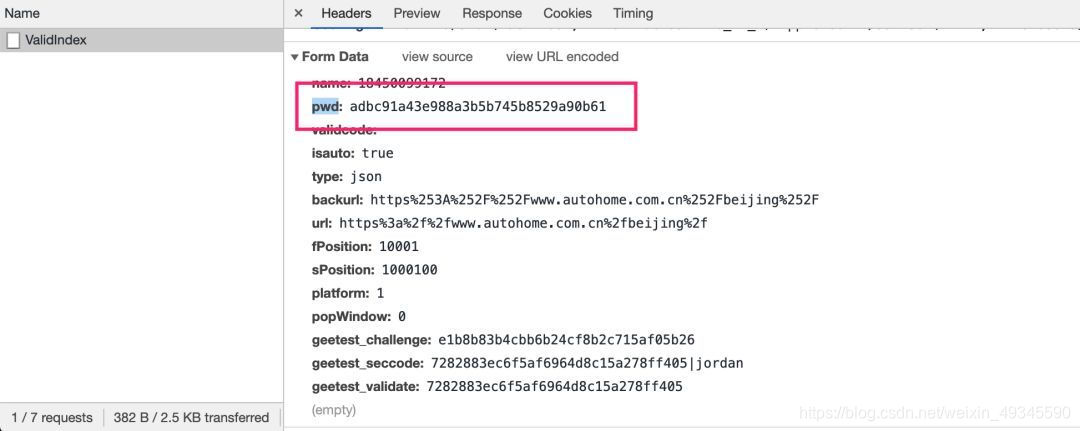
Task: Click the view source link
Action: pyautogui.click(x=437, y=56)
